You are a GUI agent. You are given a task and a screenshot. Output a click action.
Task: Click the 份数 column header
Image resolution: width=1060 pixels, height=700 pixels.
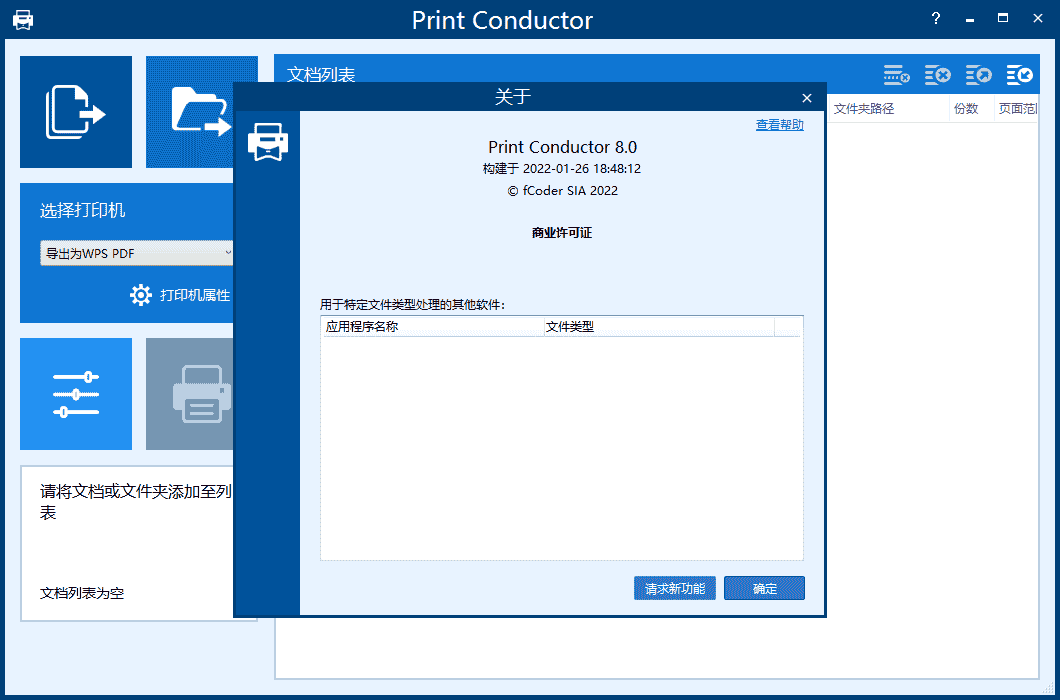pos(966,109)
